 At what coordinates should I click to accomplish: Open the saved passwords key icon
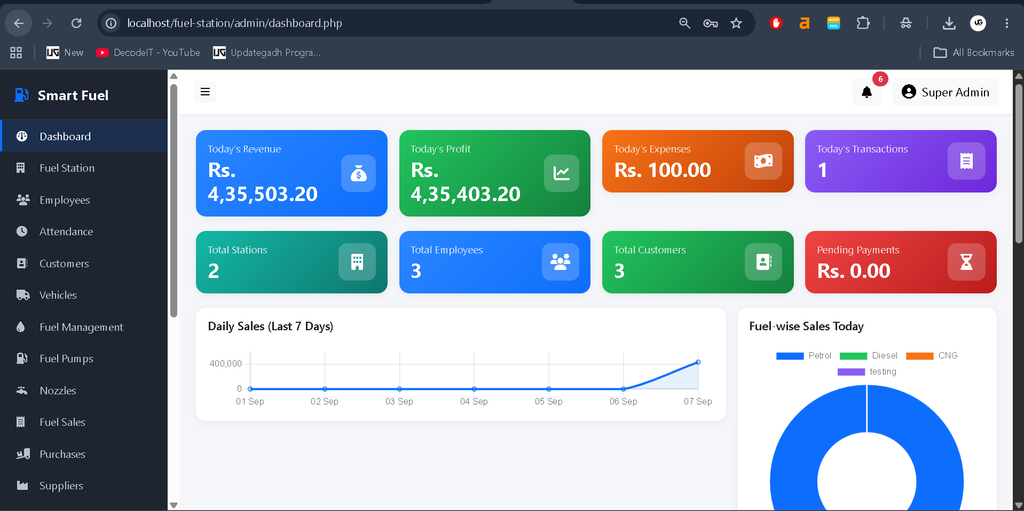[x=711, y=24]
